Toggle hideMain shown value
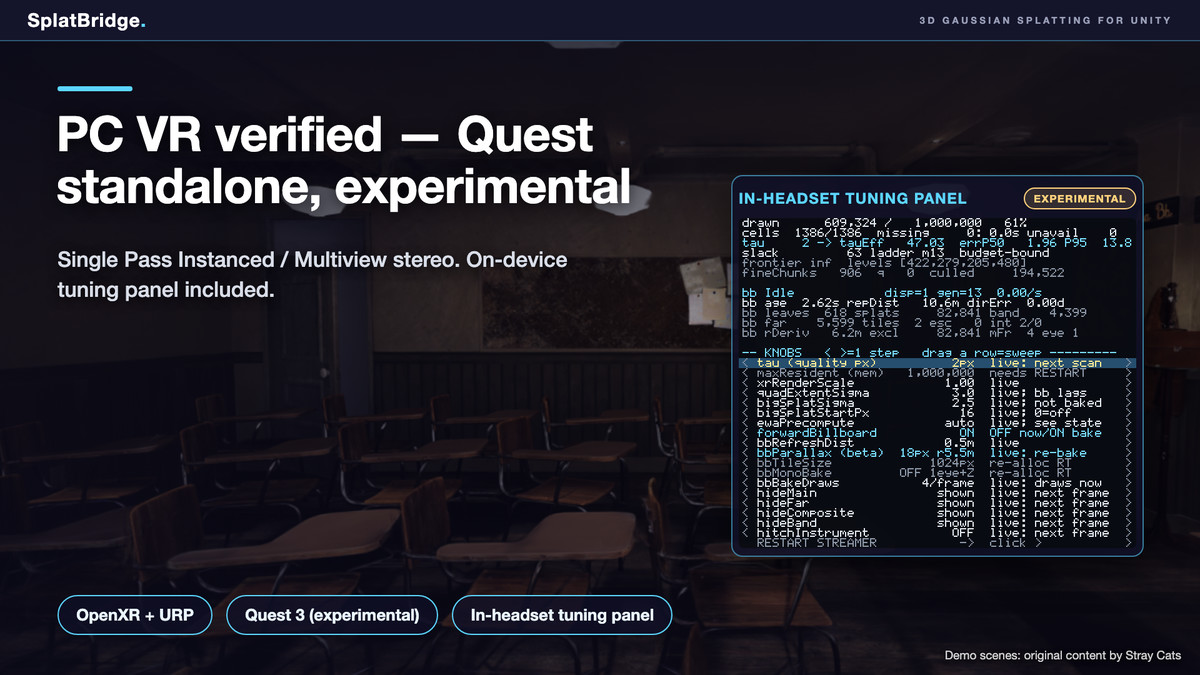The image size is (1200, 675). (x=955, y=493)
